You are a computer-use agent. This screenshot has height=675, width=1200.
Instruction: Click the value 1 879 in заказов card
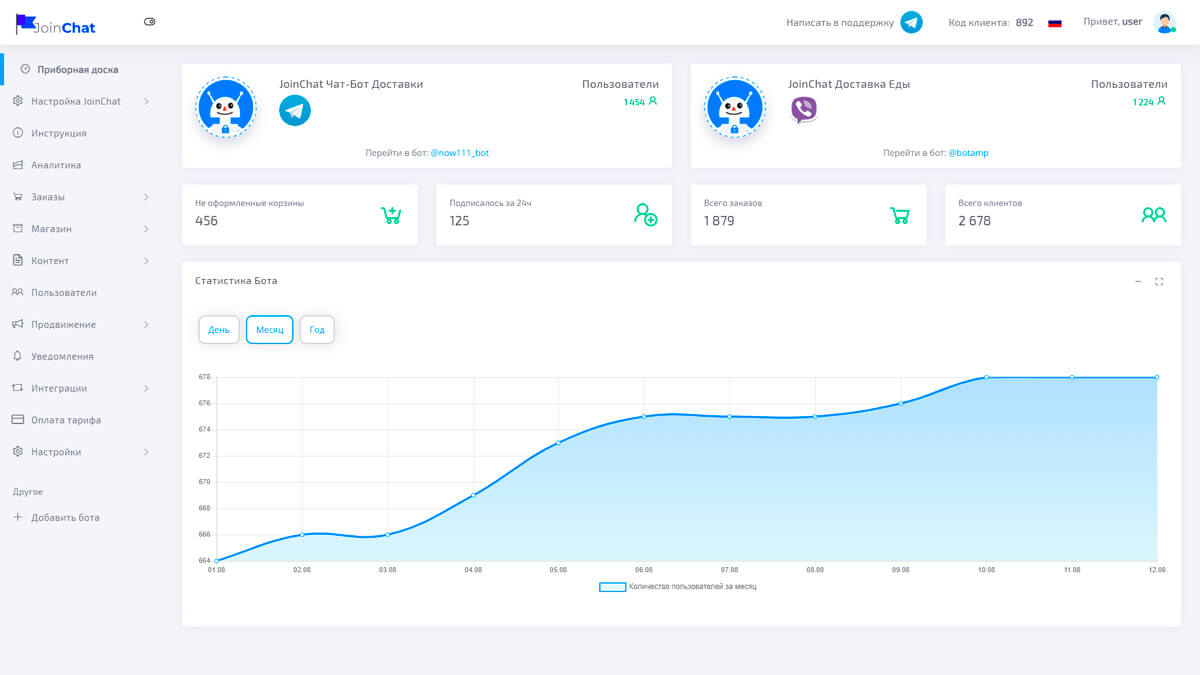[719, 221]
